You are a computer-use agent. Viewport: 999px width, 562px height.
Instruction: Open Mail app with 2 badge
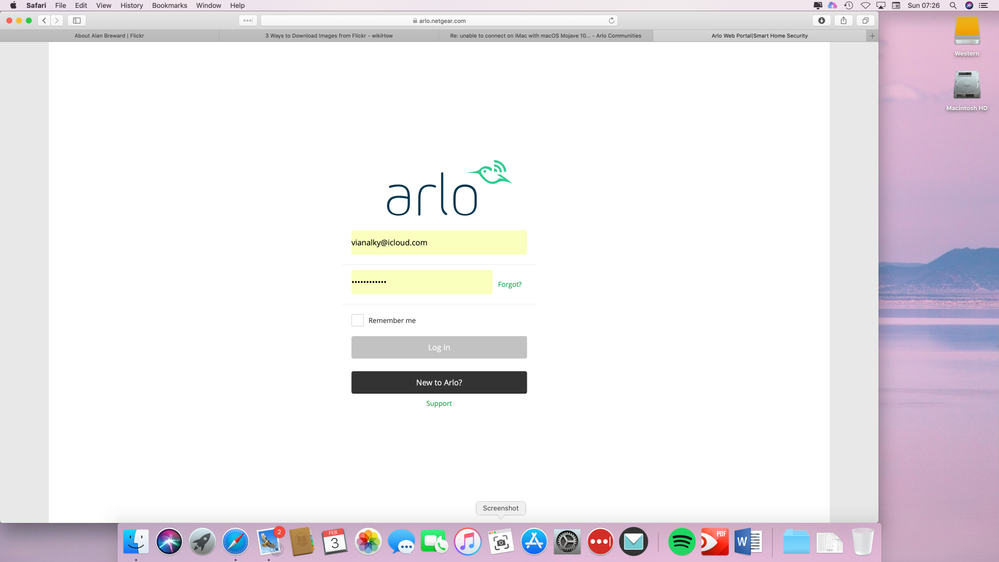pyautogui.click(x=269, y=542)
